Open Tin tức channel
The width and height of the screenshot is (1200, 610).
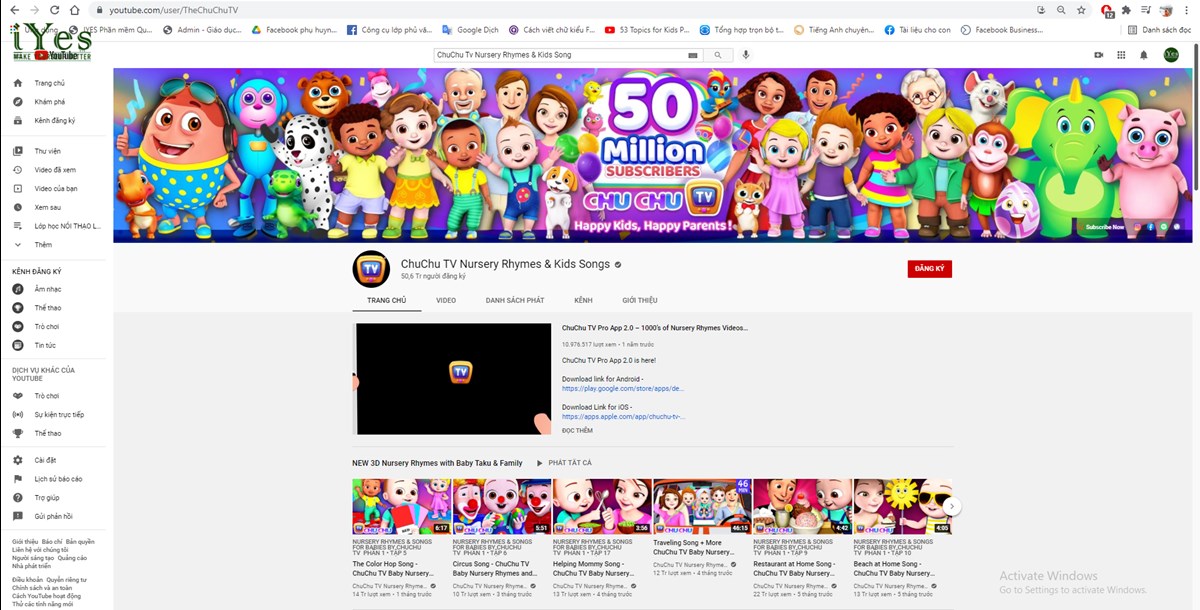point(45,345)
